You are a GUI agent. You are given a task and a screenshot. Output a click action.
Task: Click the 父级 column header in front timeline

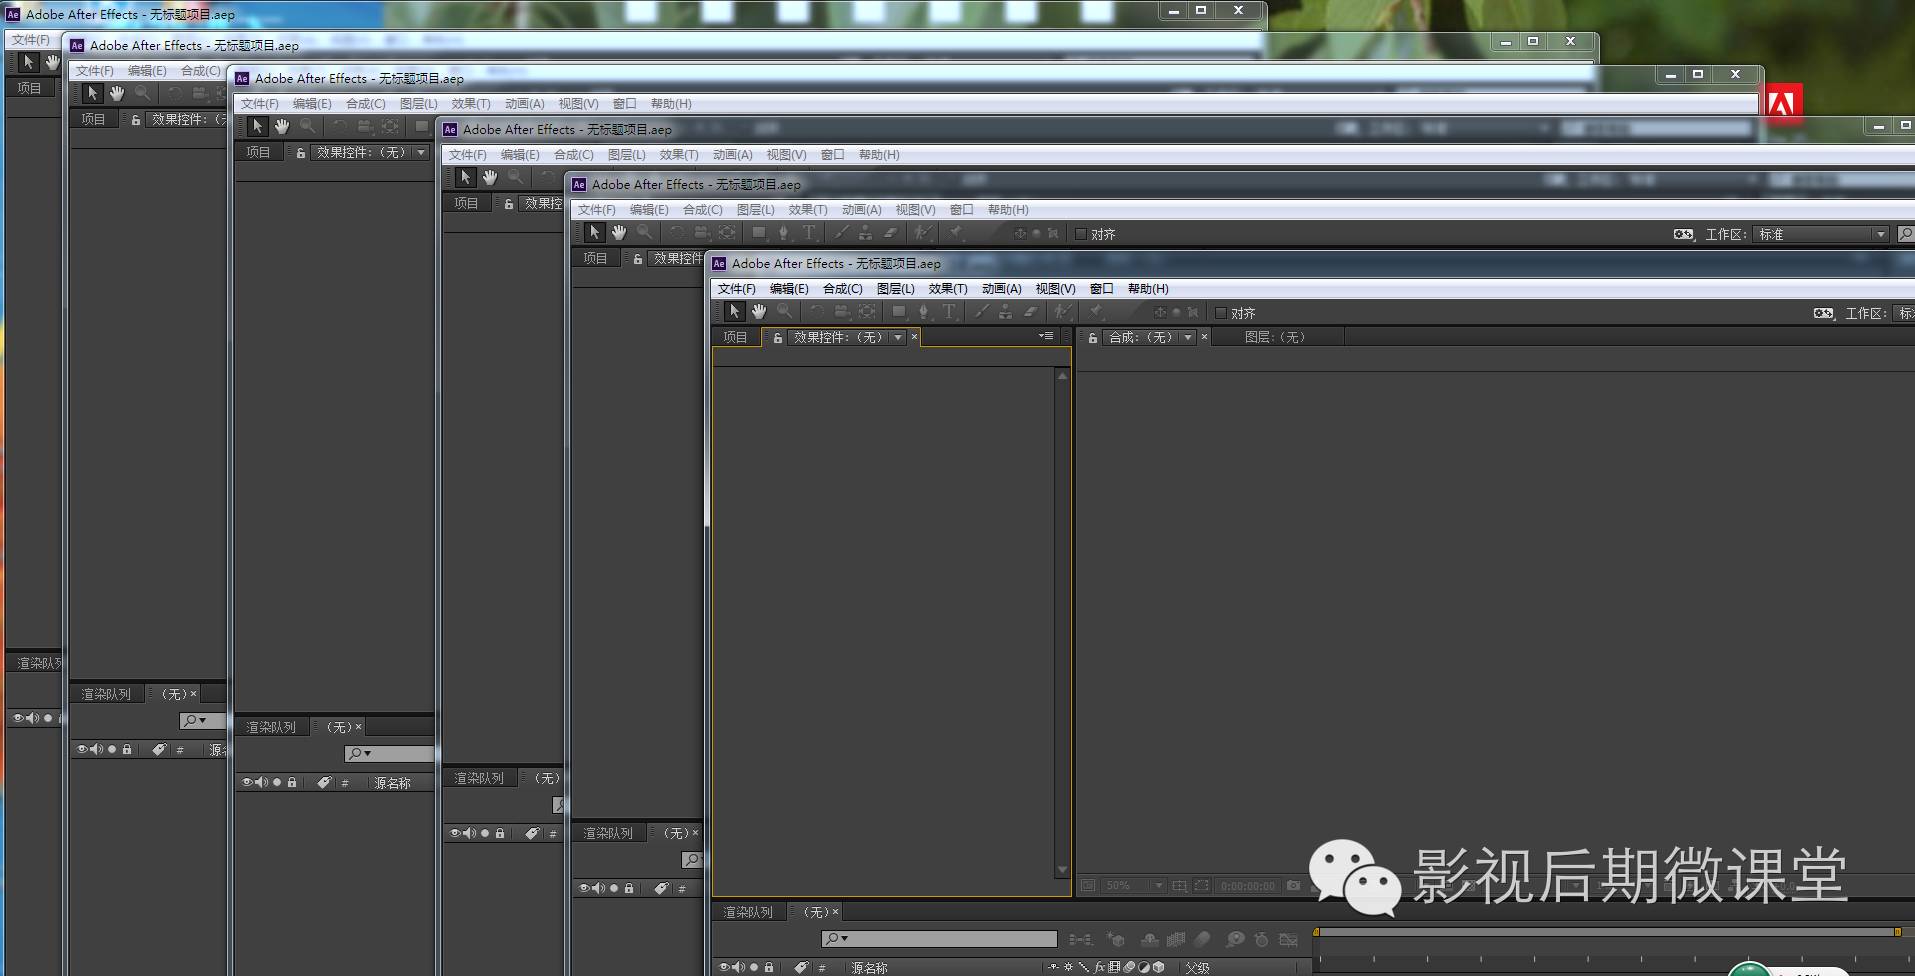[1197, 968]
